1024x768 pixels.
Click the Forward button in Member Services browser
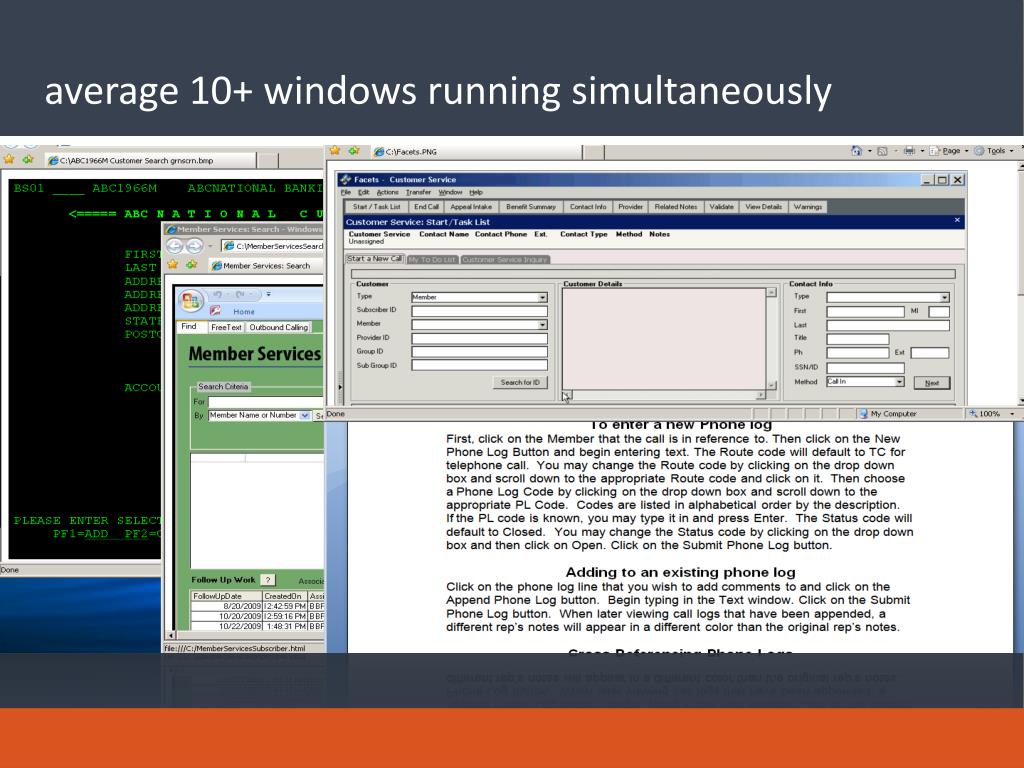[194, 246]
